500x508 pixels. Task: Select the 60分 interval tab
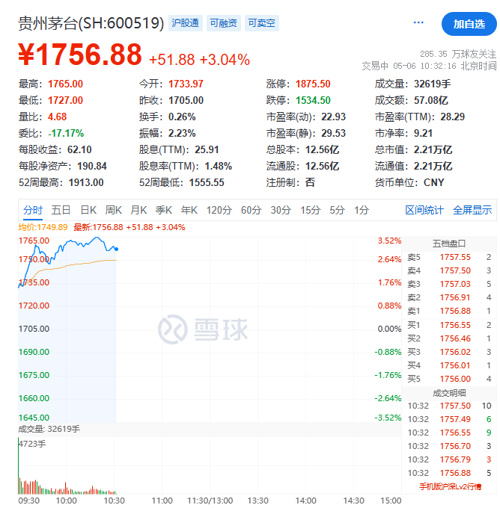point(251,210)
